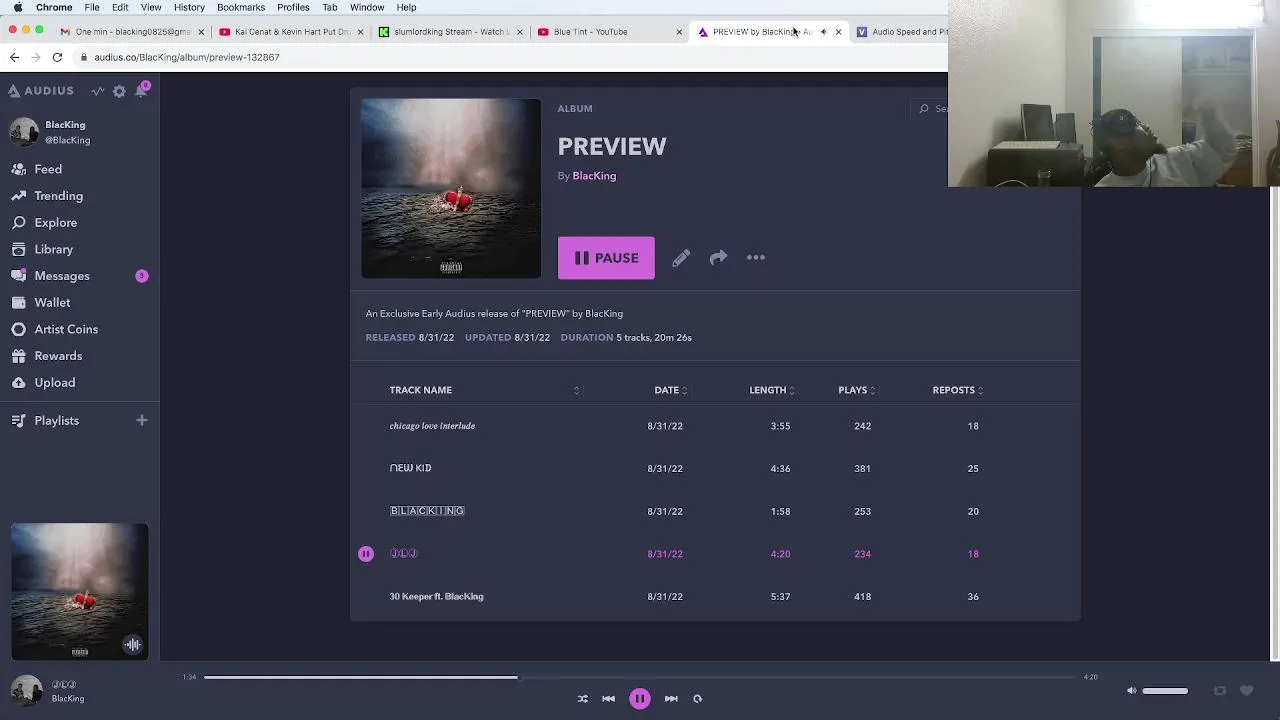Viewport: 1280px width, 720px height.
Task: Switch to the Gmail One min tab
Action: (130, 32)
